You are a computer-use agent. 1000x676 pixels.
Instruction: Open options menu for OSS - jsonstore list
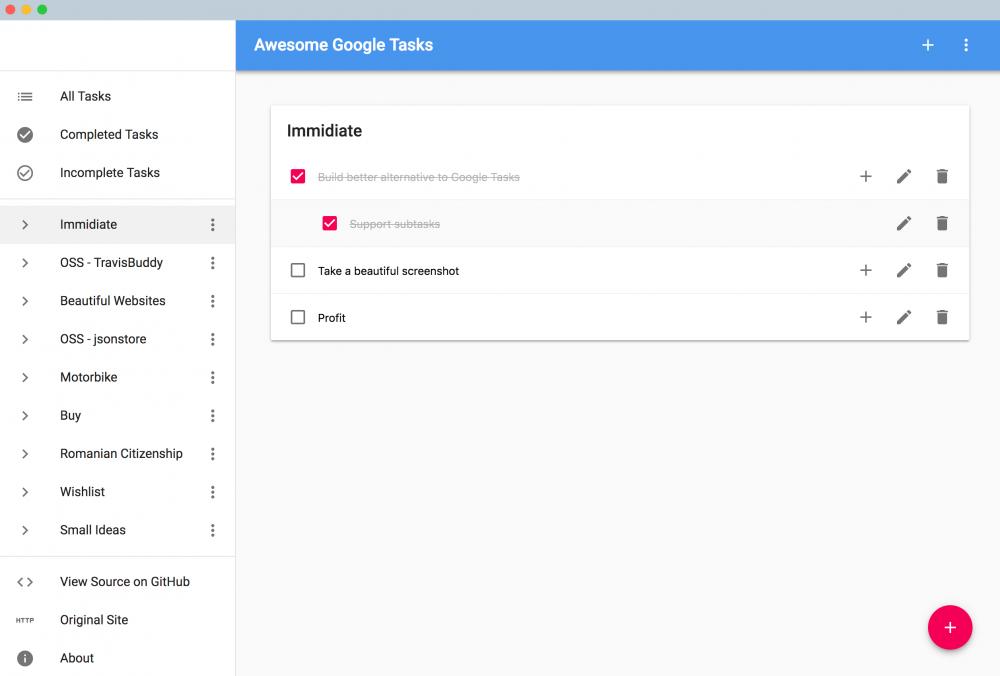[212, 339]
